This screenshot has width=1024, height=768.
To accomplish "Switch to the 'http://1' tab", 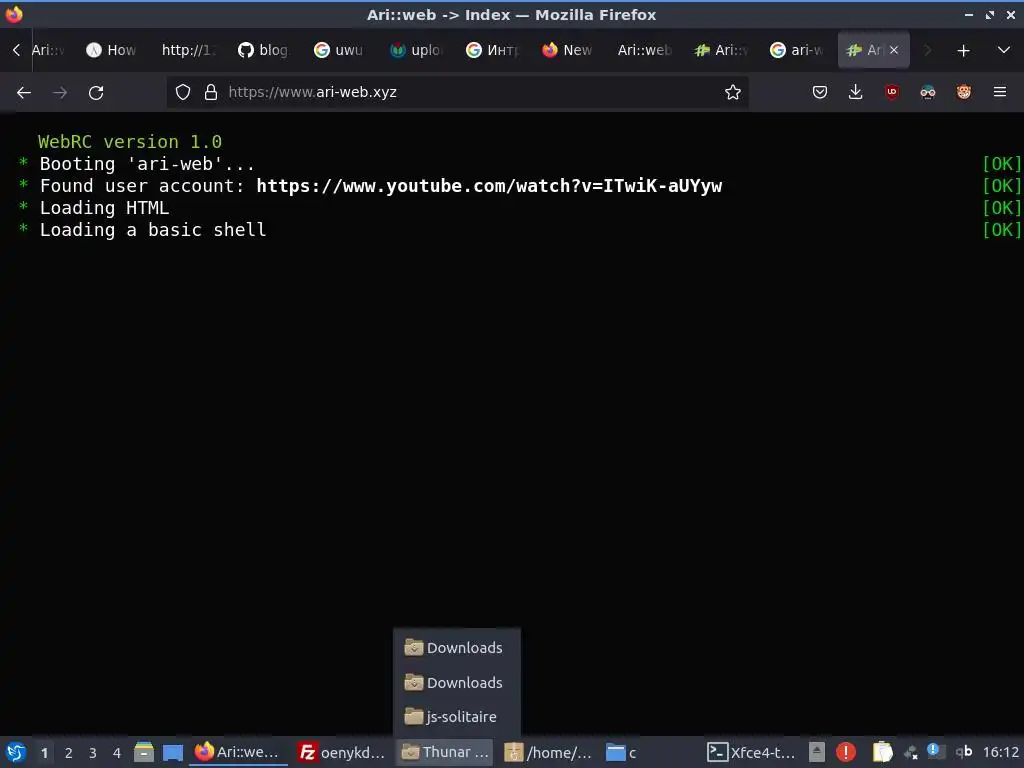I will tap(187, 50).
